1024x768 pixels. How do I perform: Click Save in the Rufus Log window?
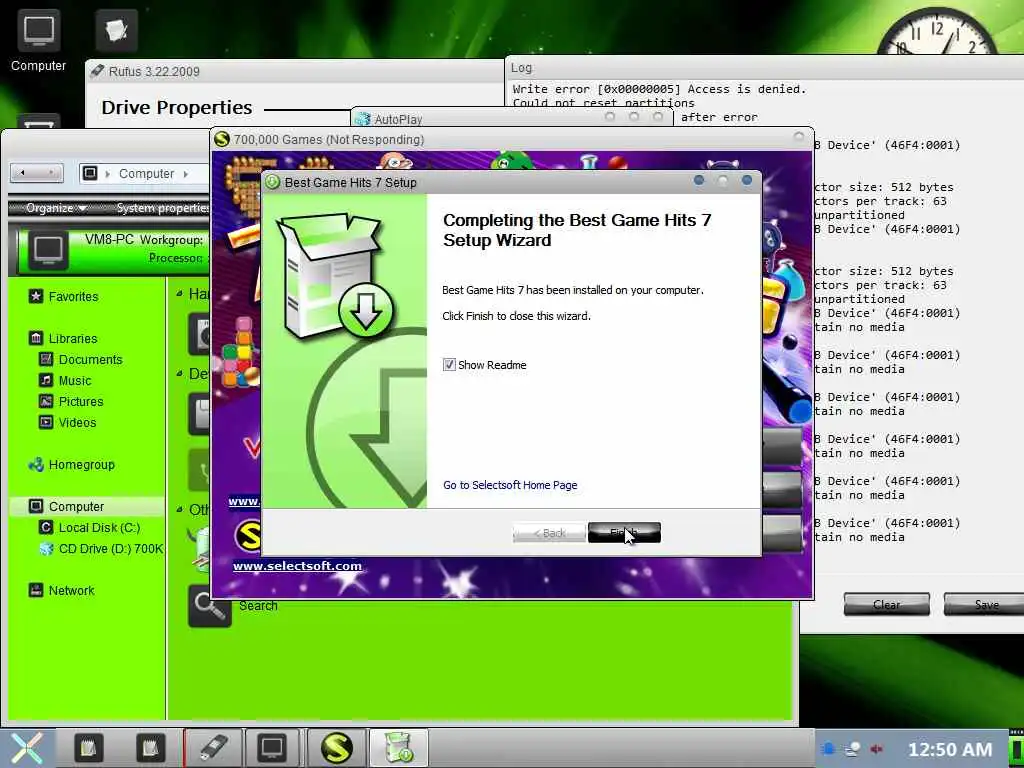(x=985, y=604)
